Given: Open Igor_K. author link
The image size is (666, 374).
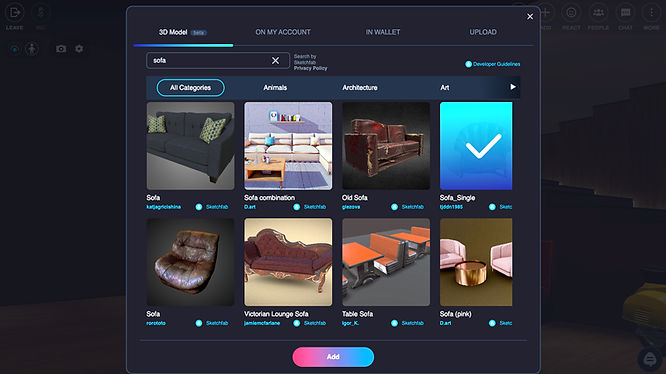Looking at the screenshot, I should pyautogui.click(x=350, y=323).
